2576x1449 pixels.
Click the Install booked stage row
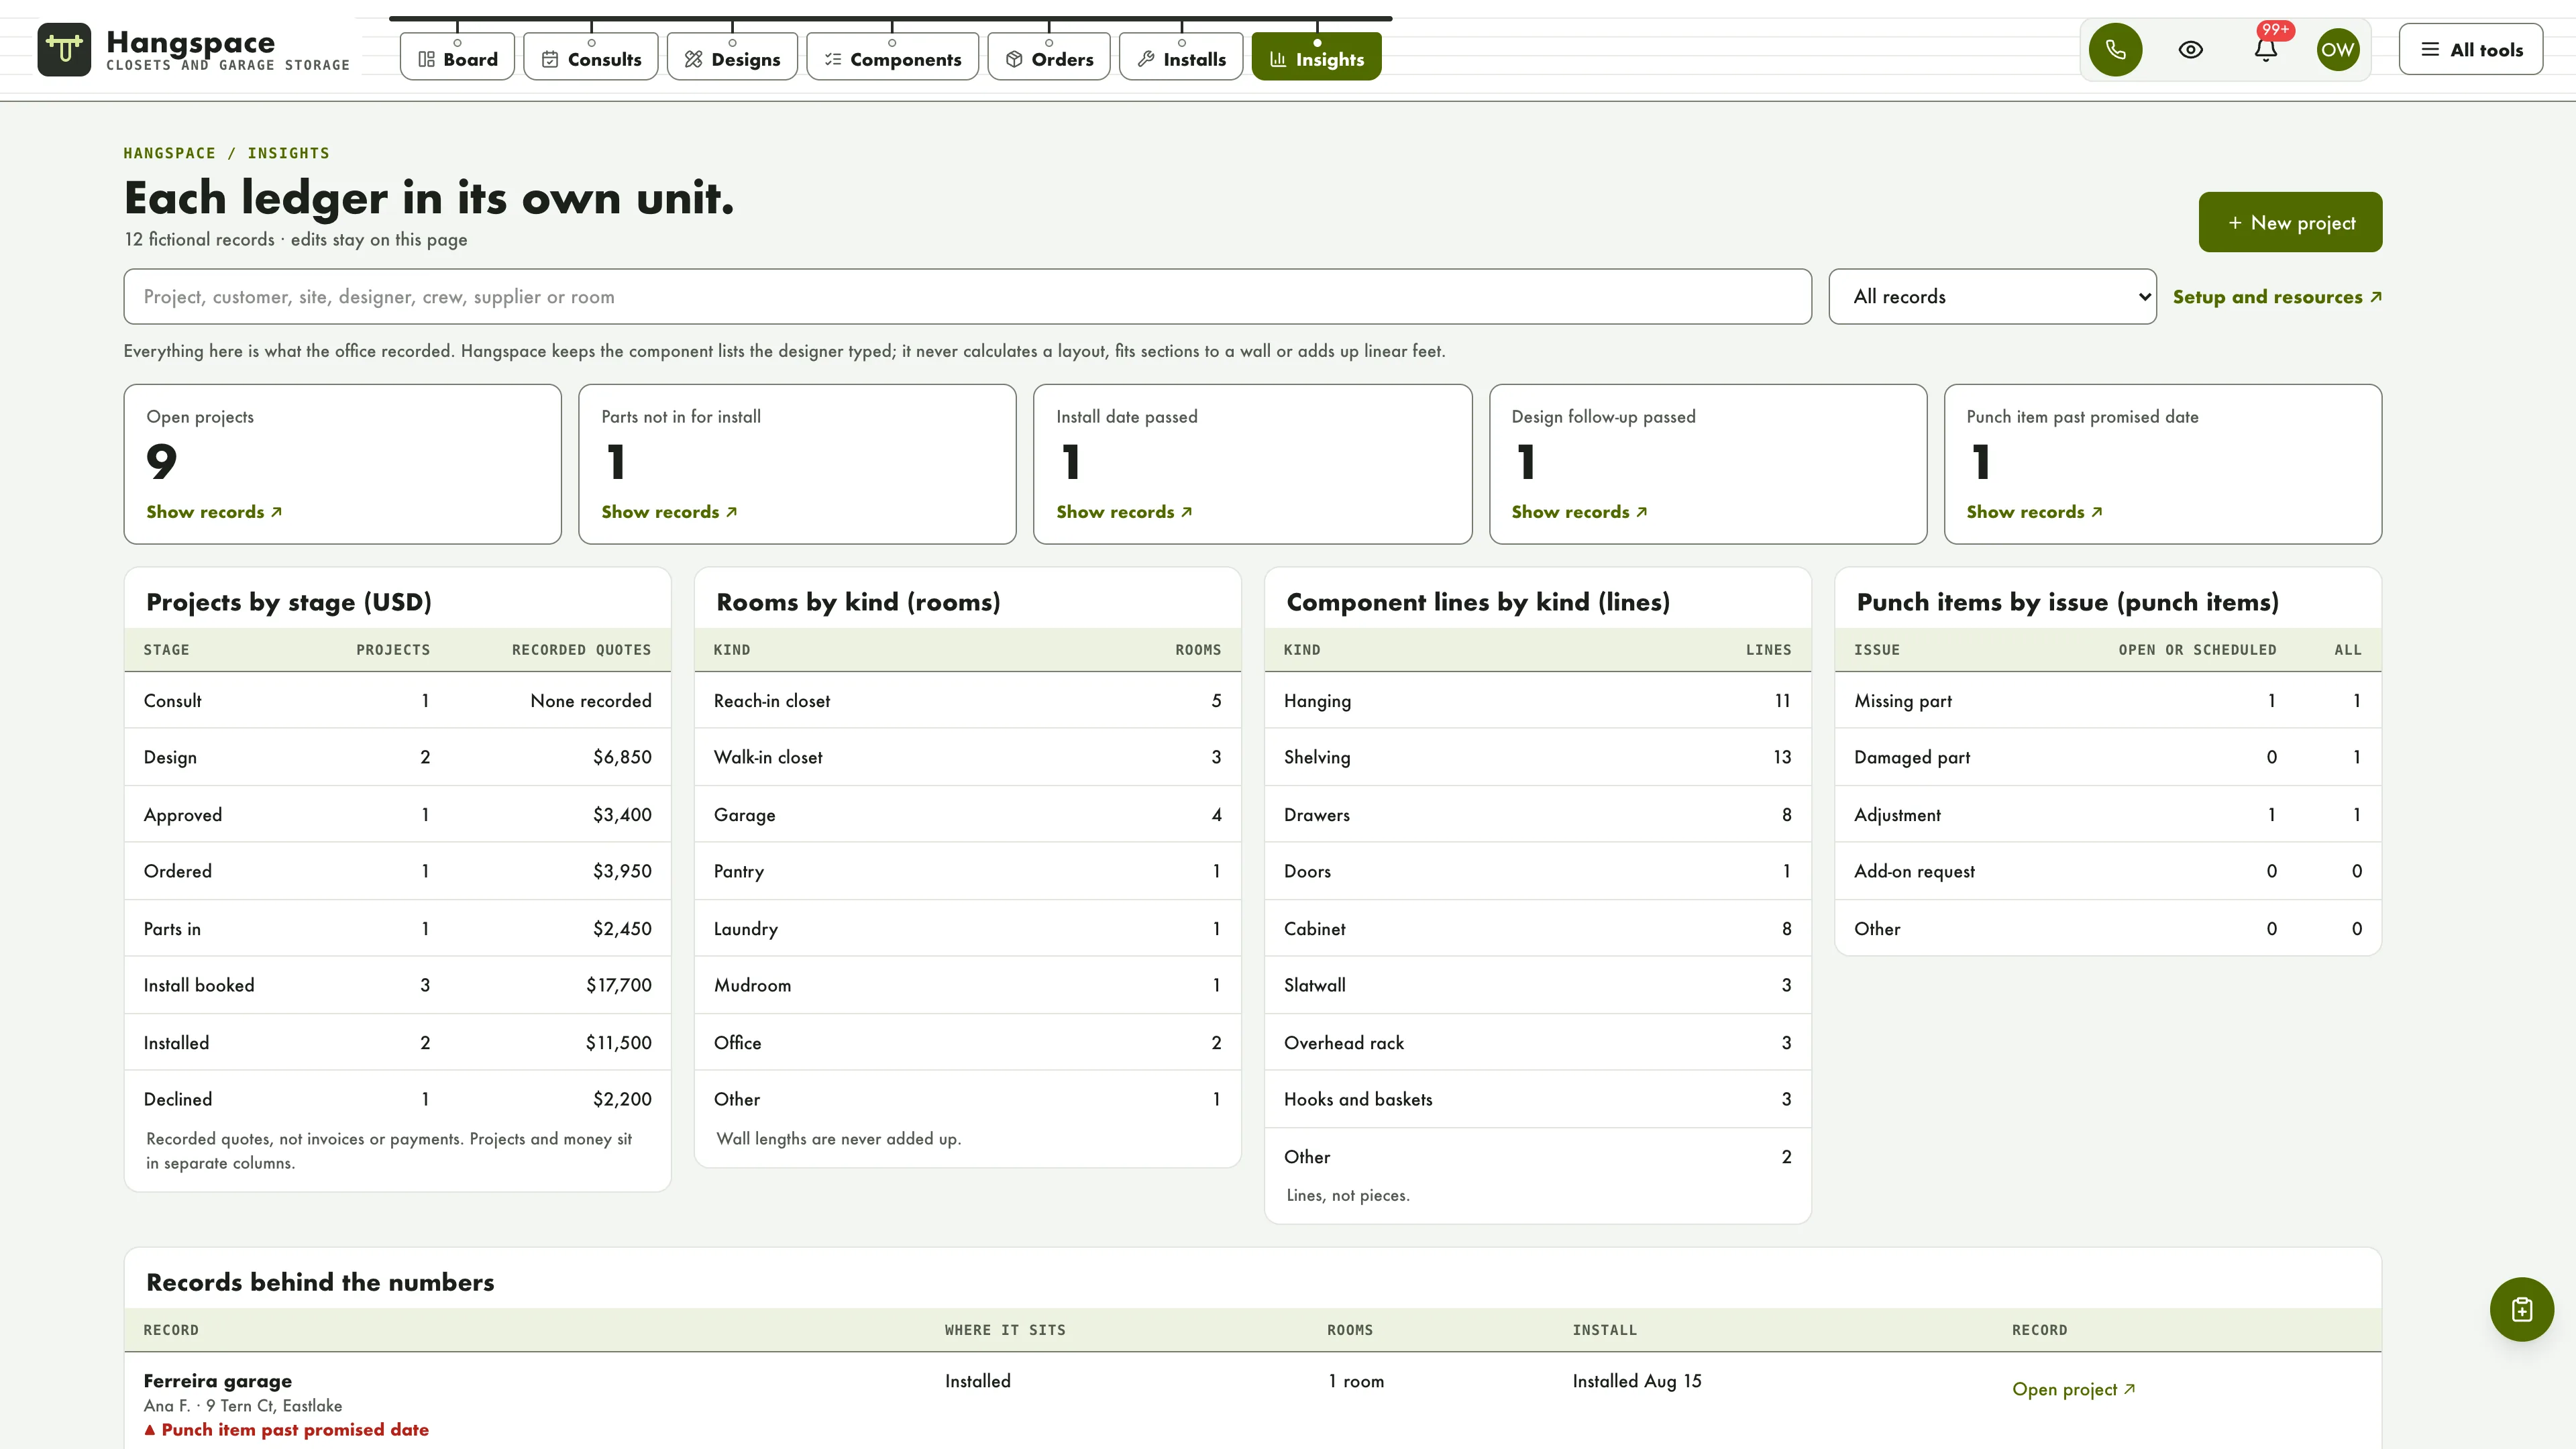point(397,985)
